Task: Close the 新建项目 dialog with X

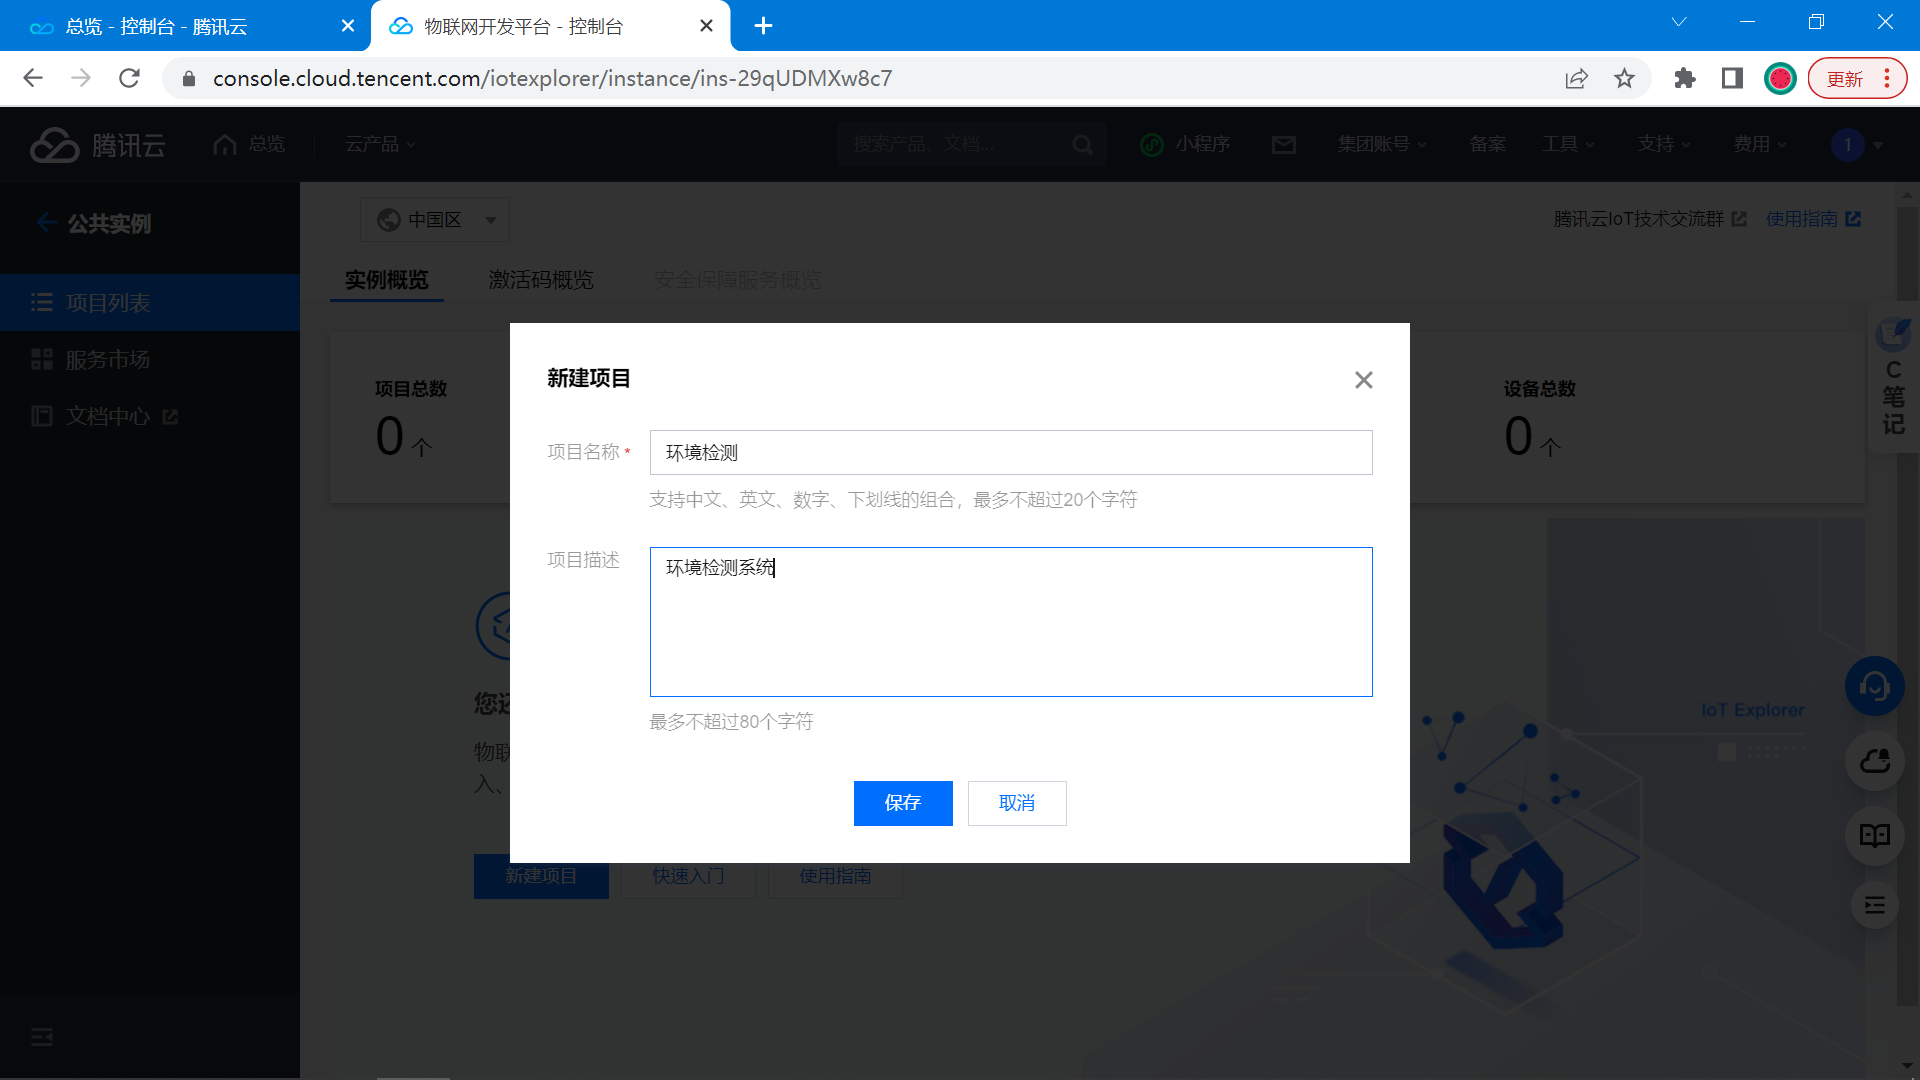Action: [1363, 380]
